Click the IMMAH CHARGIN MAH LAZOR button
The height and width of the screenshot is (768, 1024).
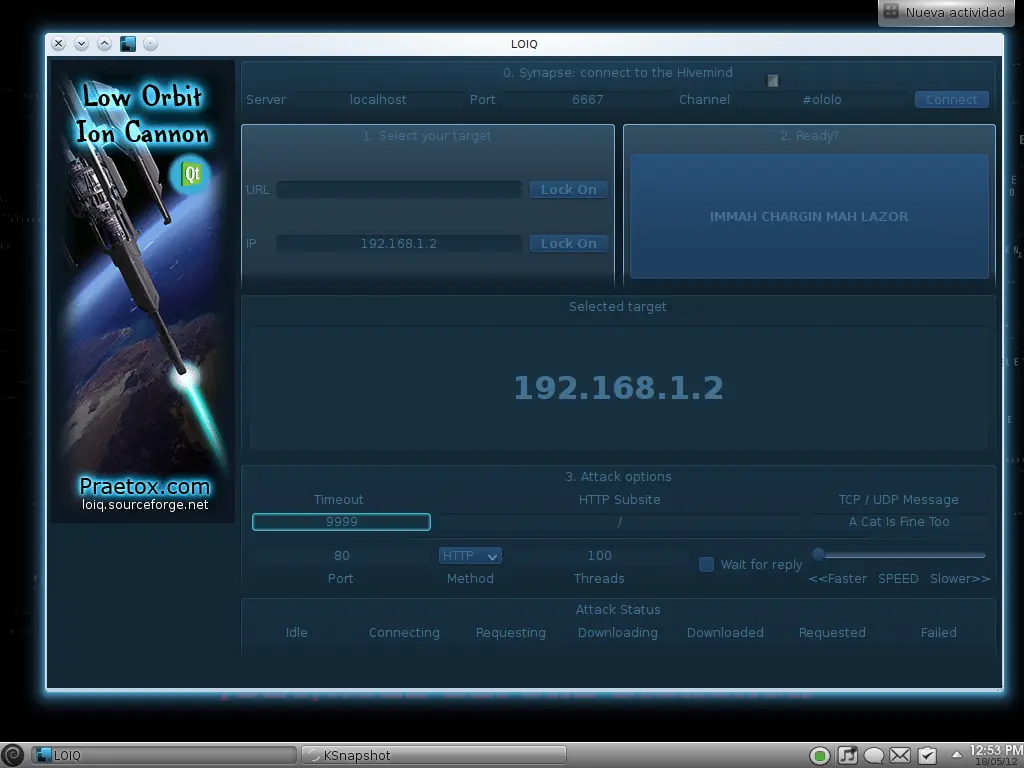click(x=809, y=216)
